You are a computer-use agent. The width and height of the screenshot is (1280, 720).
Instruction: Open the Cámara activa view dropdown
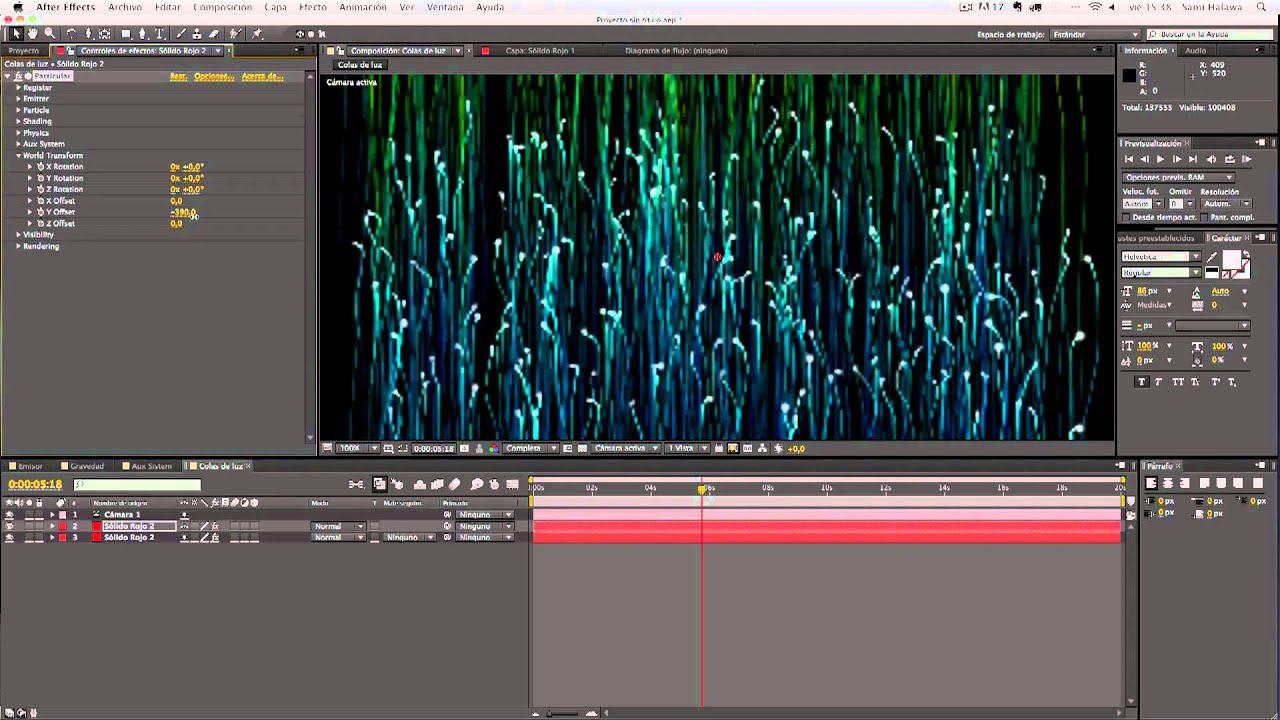coord(626,448)
